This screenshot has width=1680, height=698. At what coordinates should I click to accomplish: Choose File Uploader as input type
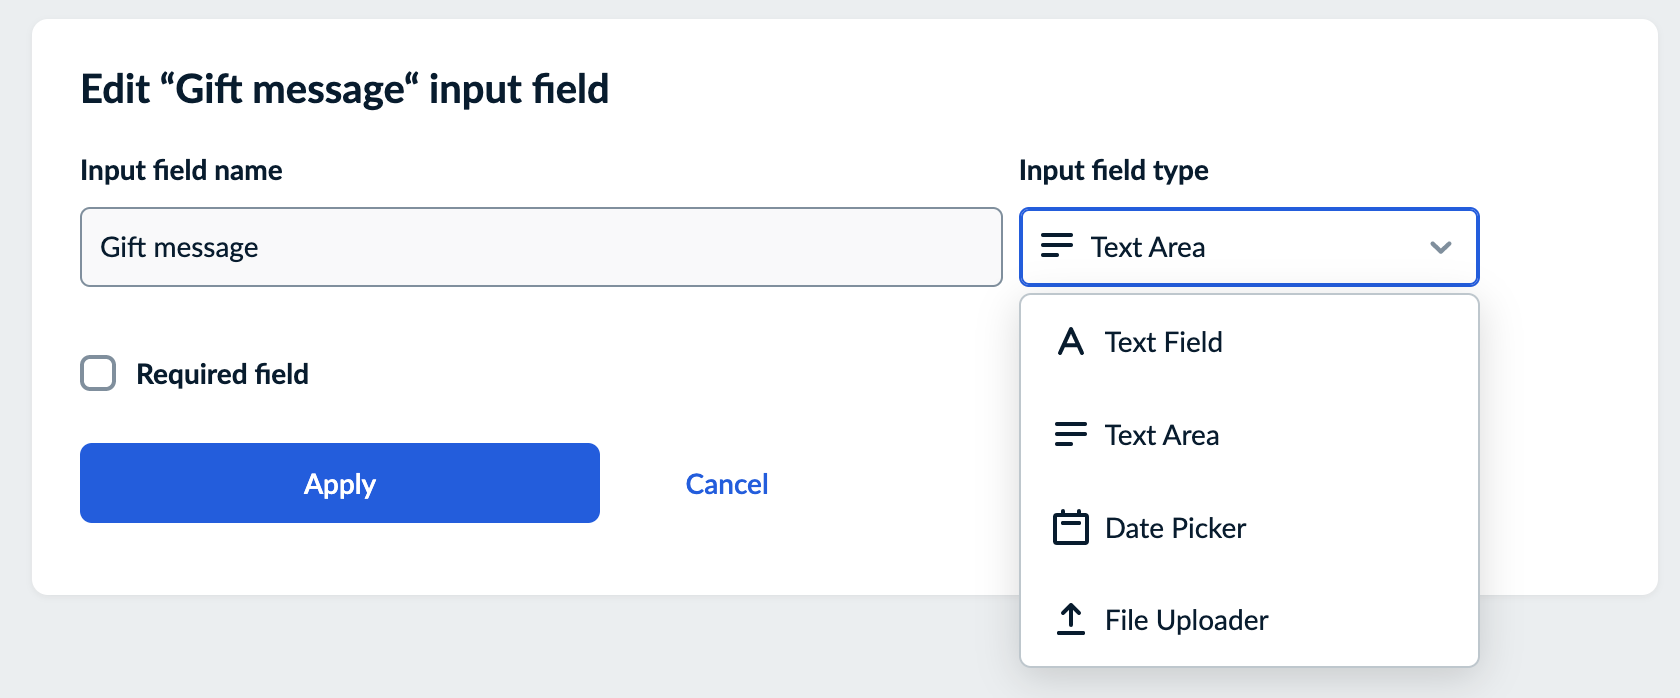tap(1186, 620)
